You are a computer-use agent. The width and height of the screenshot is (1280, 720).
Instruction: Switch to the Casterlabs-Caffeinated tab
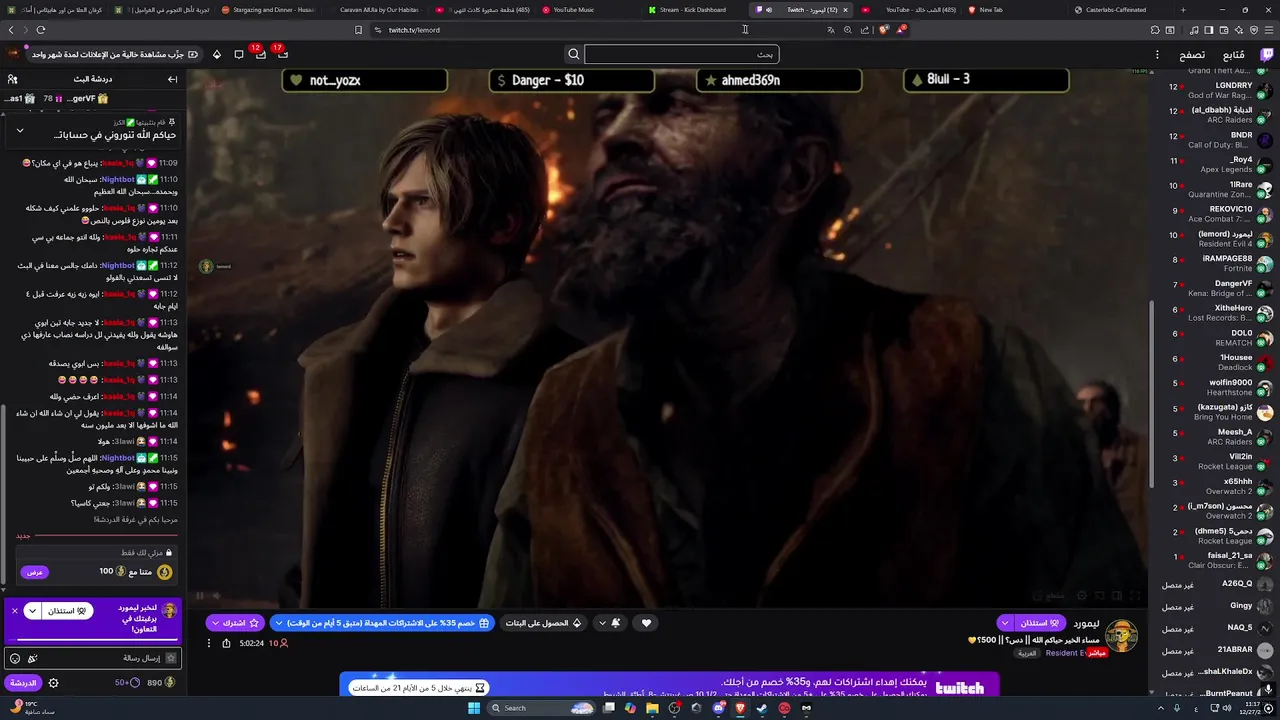click(1116, 10)
